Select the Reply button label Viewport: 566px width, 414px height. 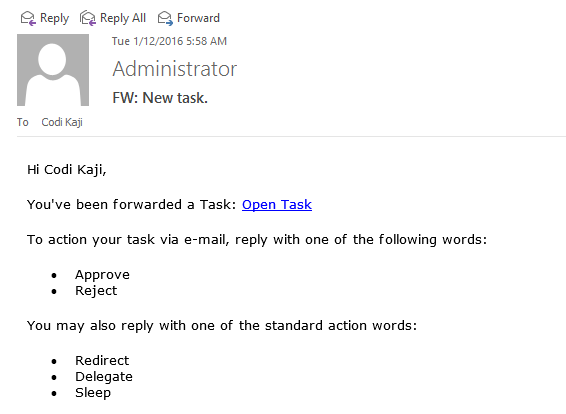pos(55,18)
